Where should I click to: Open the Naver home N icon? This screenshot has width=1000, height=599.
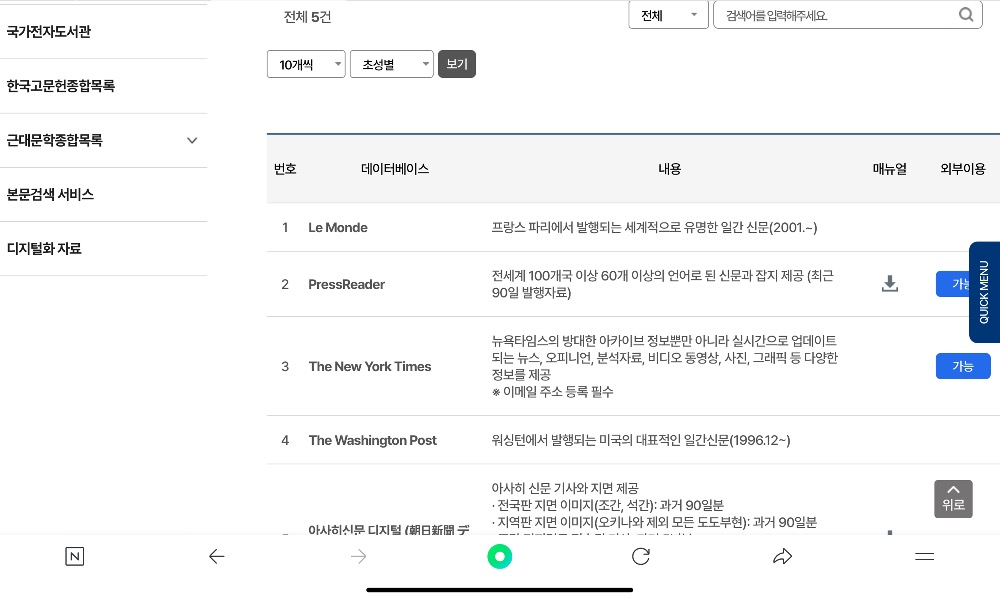(x=75, y=556)
